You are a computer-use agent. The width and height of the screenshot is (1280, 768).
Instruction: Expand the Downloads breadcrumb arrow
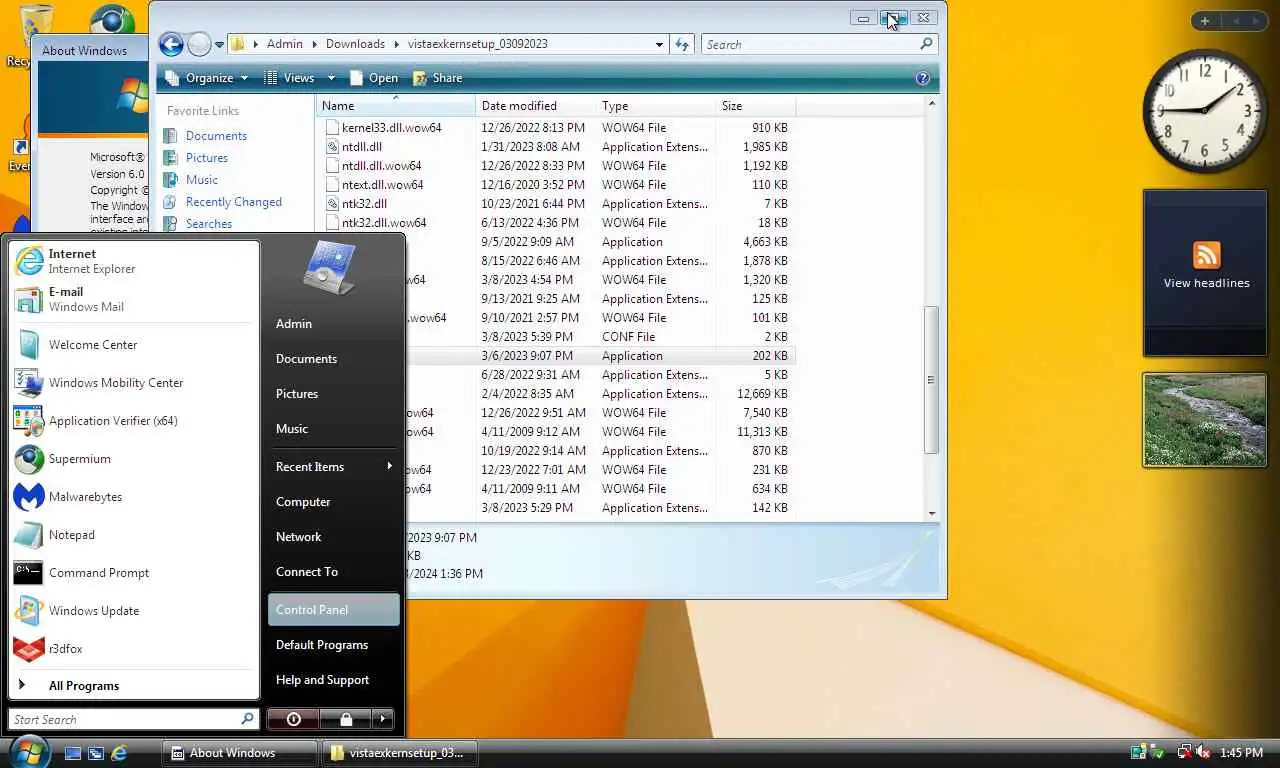396,44
